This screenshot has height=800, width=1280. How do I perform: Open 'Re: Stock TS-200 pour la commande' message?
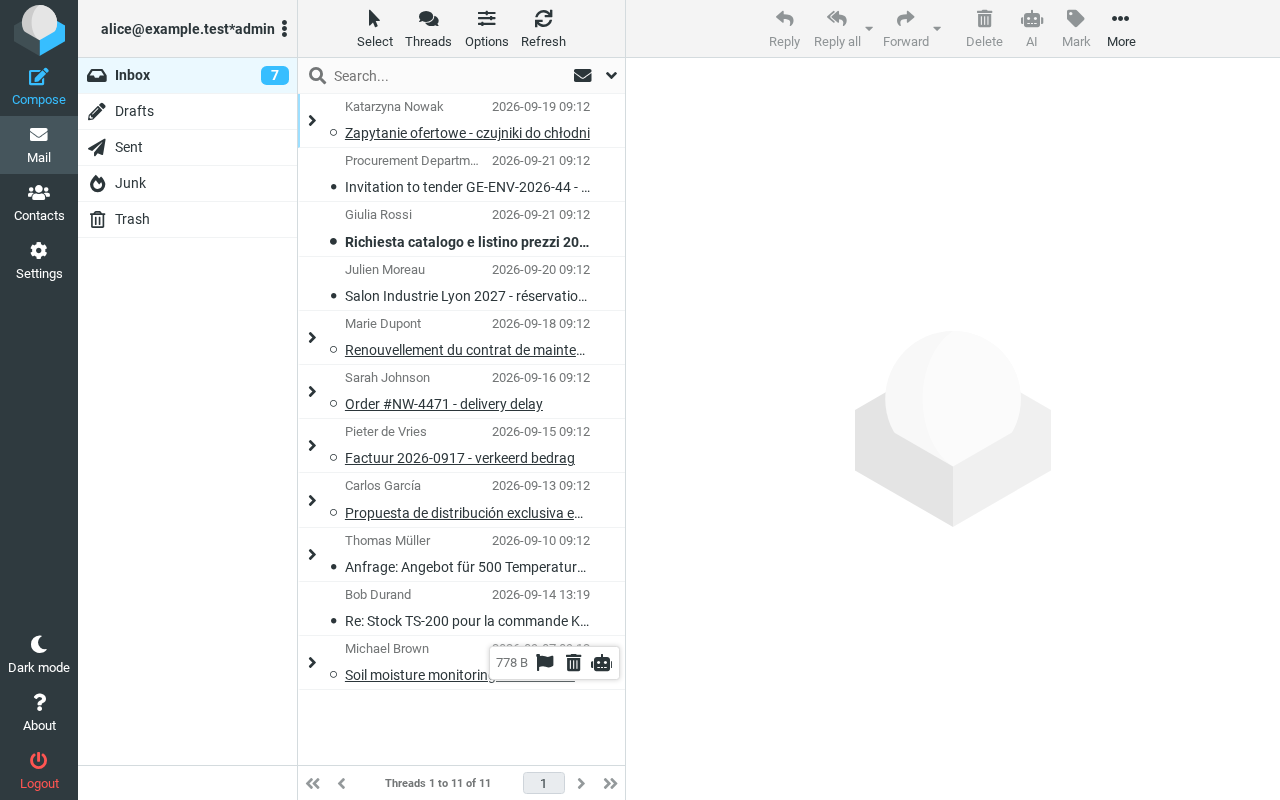[x=467, y=621]
